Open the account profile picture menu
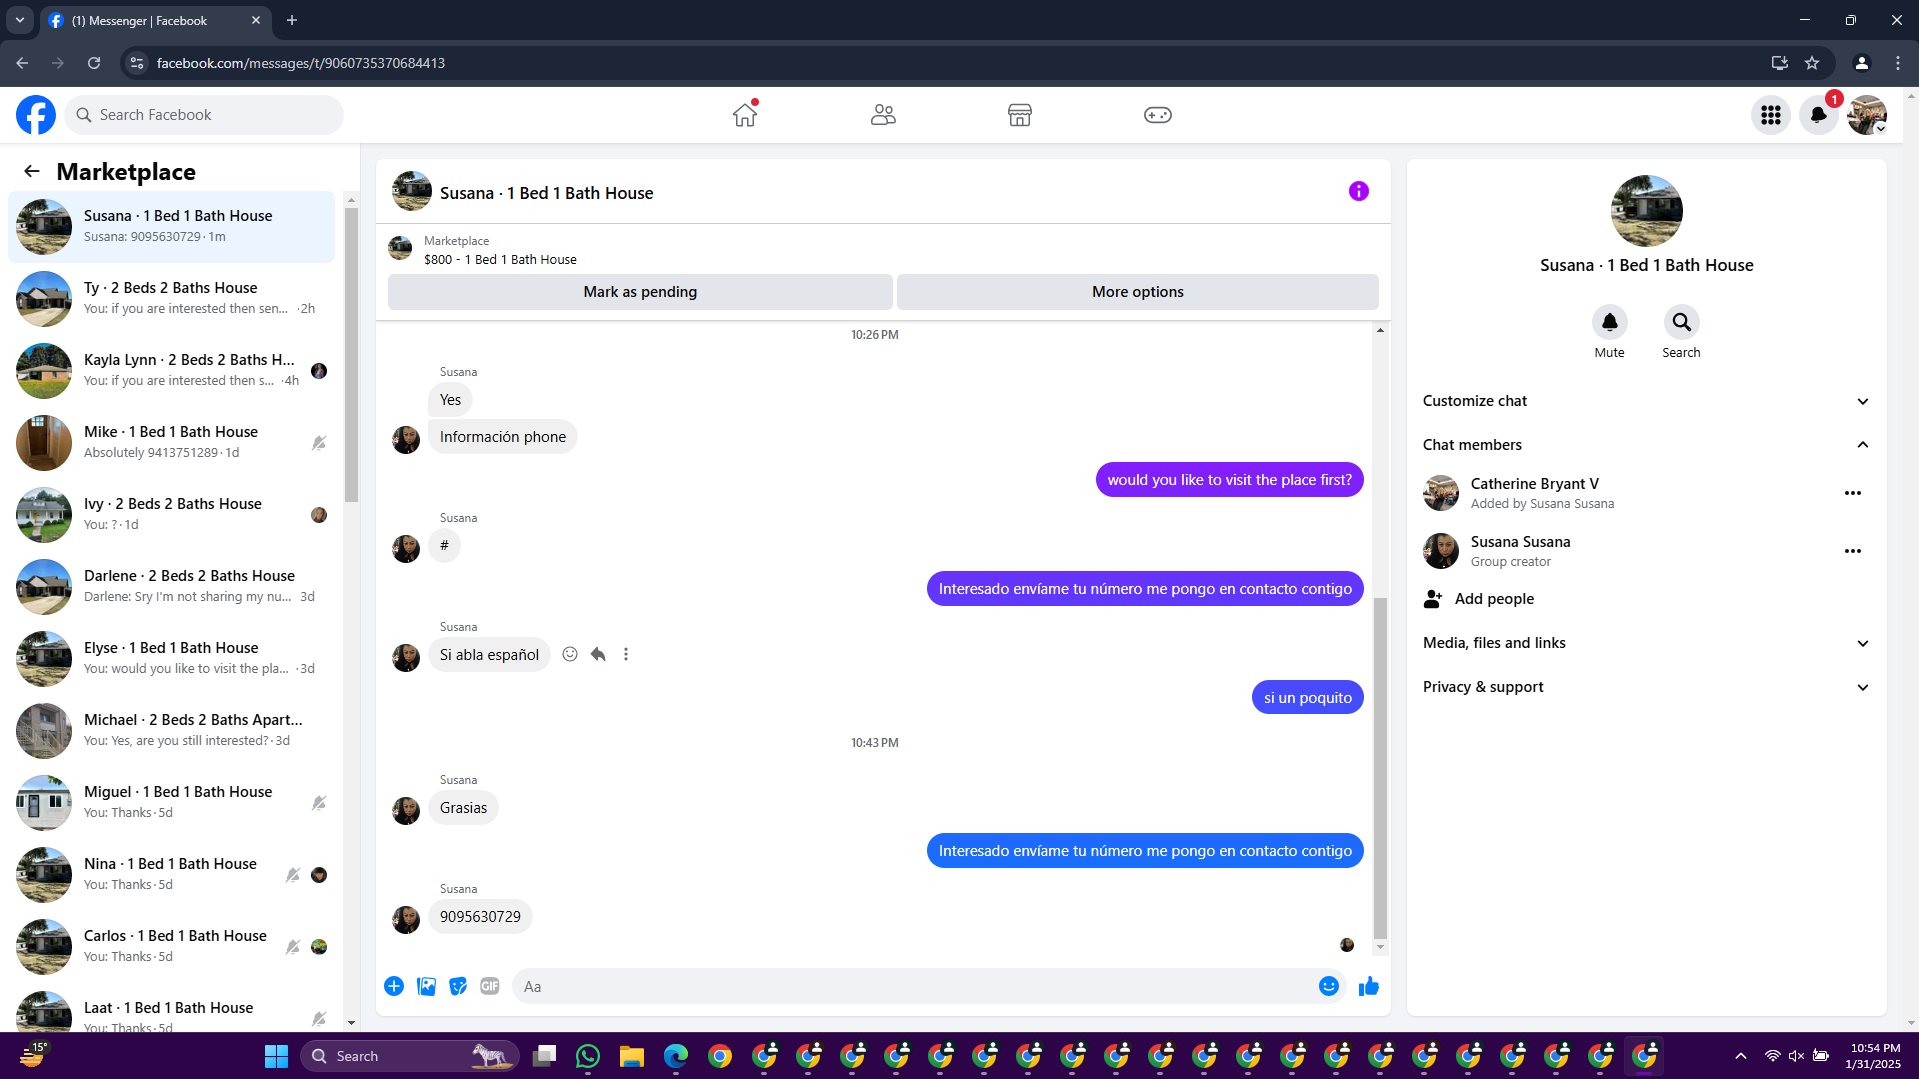1919x1079 pixels. [1867, 115]
